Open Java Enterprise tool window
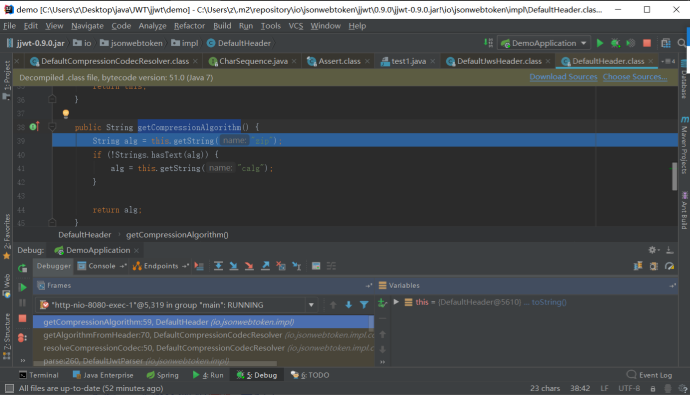 103,375
